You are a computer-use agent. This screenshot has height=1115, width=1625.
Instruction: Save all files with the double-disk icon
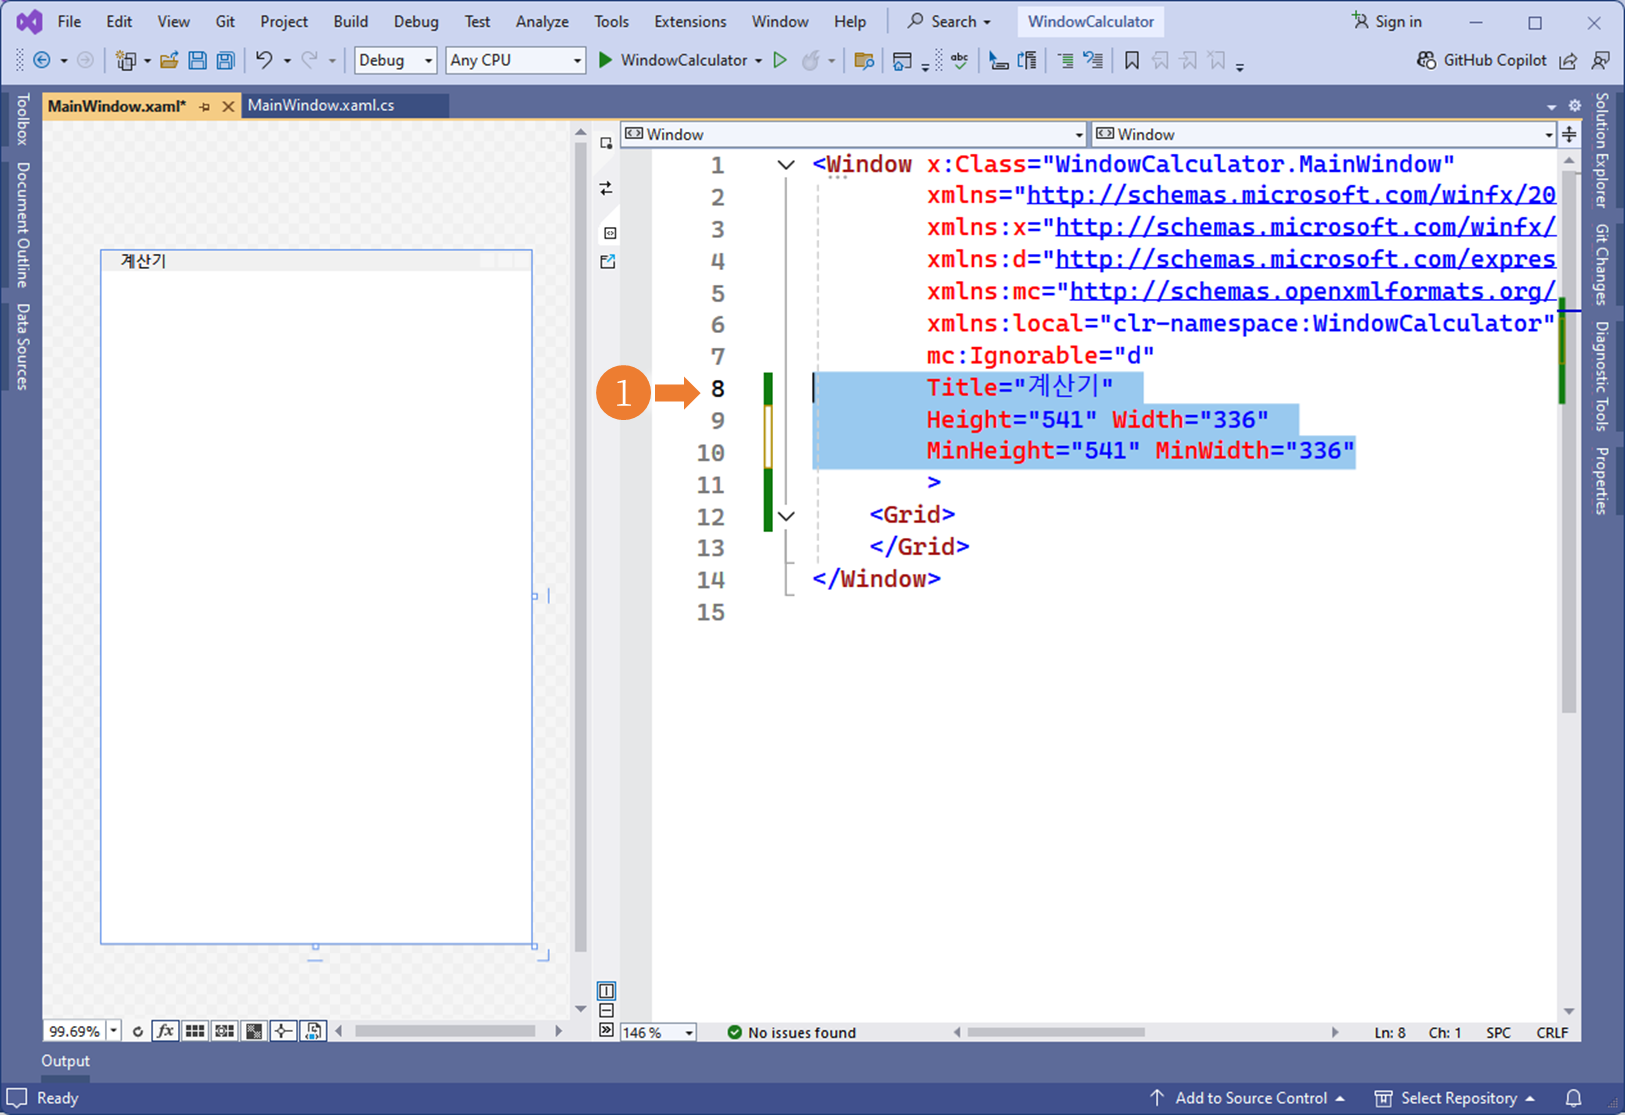tap(225, 60)
